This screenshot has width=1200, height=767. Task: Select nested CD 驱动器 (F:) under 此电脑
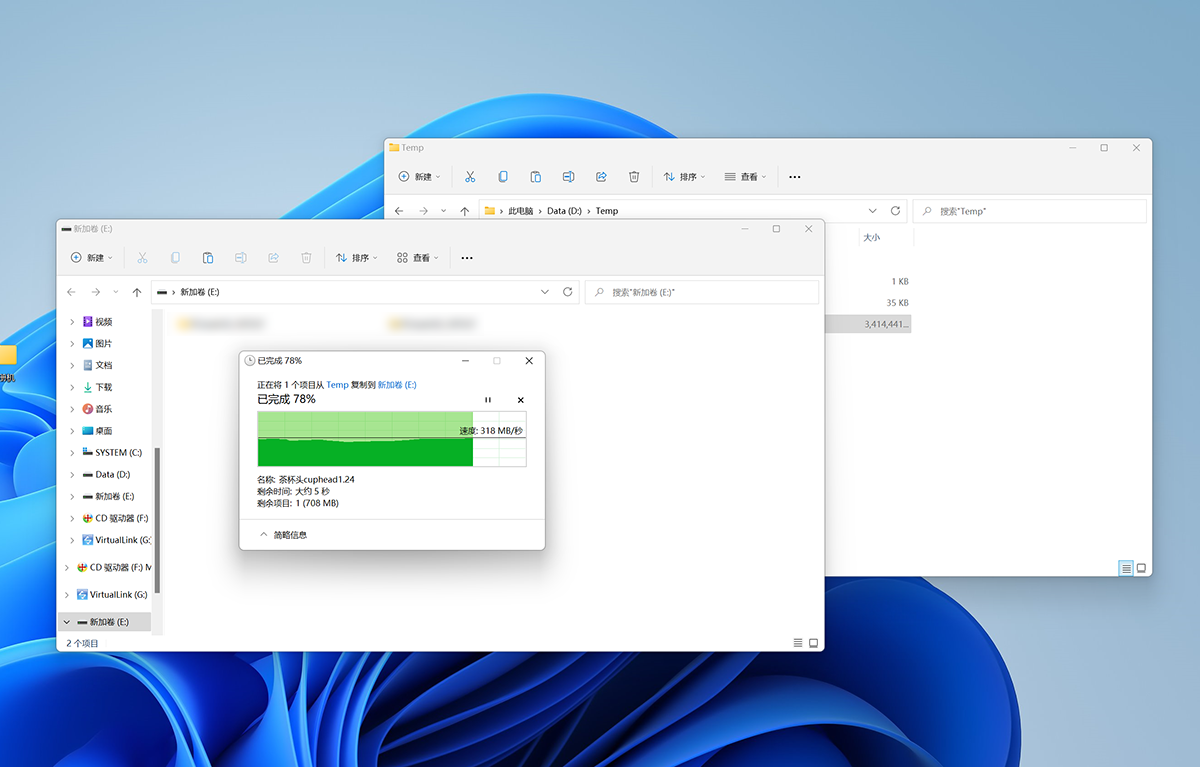(x=115, y=518)
